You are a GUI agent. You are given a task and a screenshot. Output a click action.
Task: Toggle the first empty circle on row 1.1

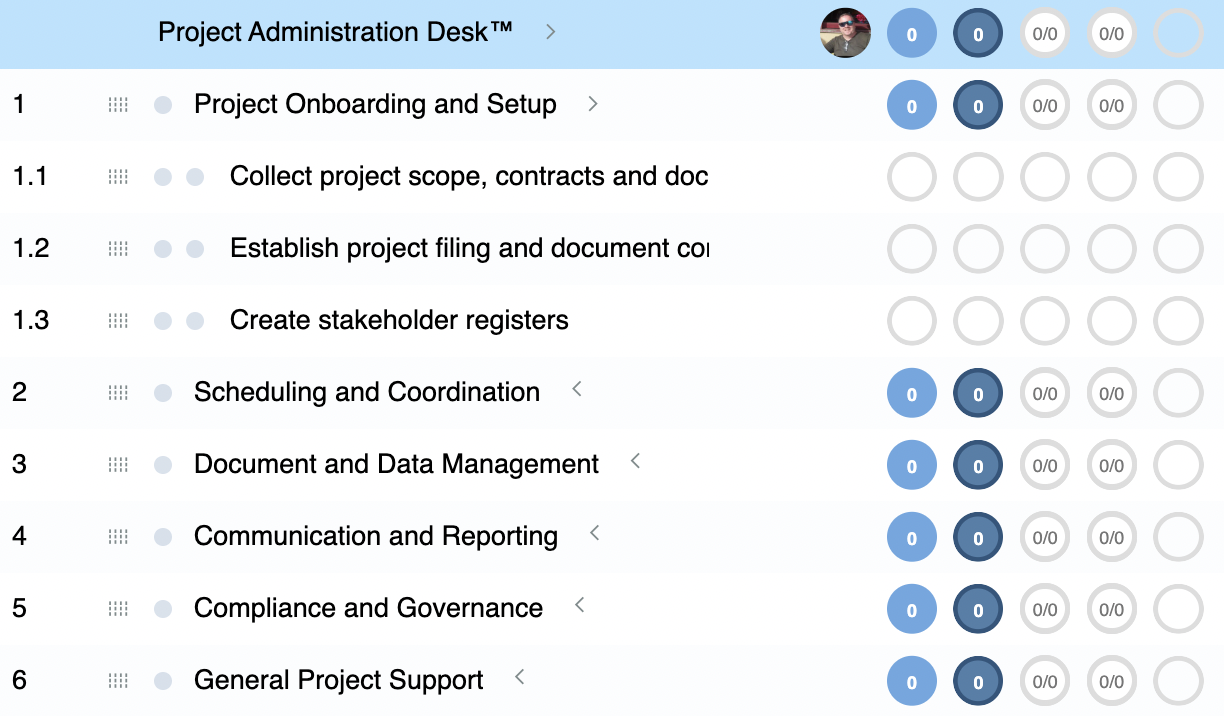pyautogui.click(x=911, y=178)
